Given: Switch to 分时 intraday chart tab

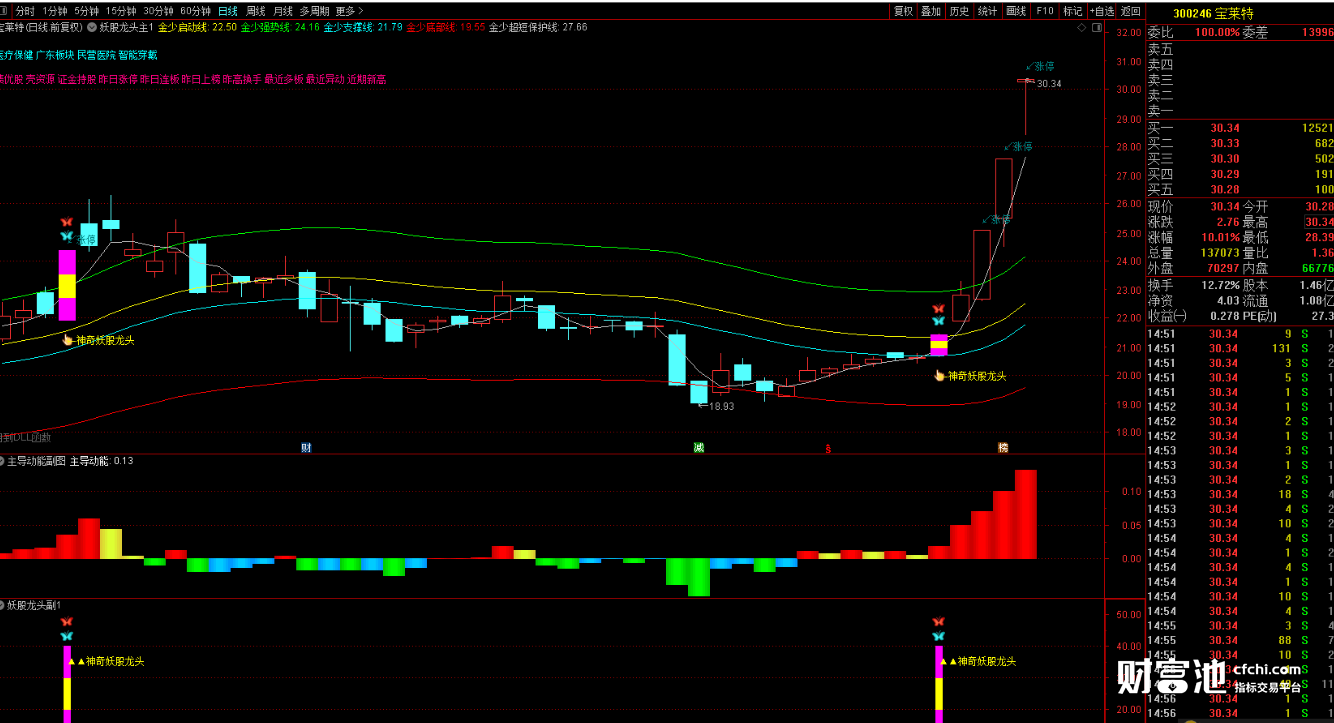Looking at the screenshot, I should coord(26,11).
